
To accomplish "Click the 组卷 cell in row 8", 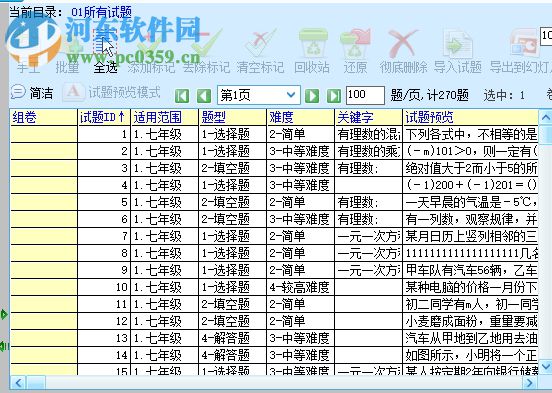I will tap(44, 253).
